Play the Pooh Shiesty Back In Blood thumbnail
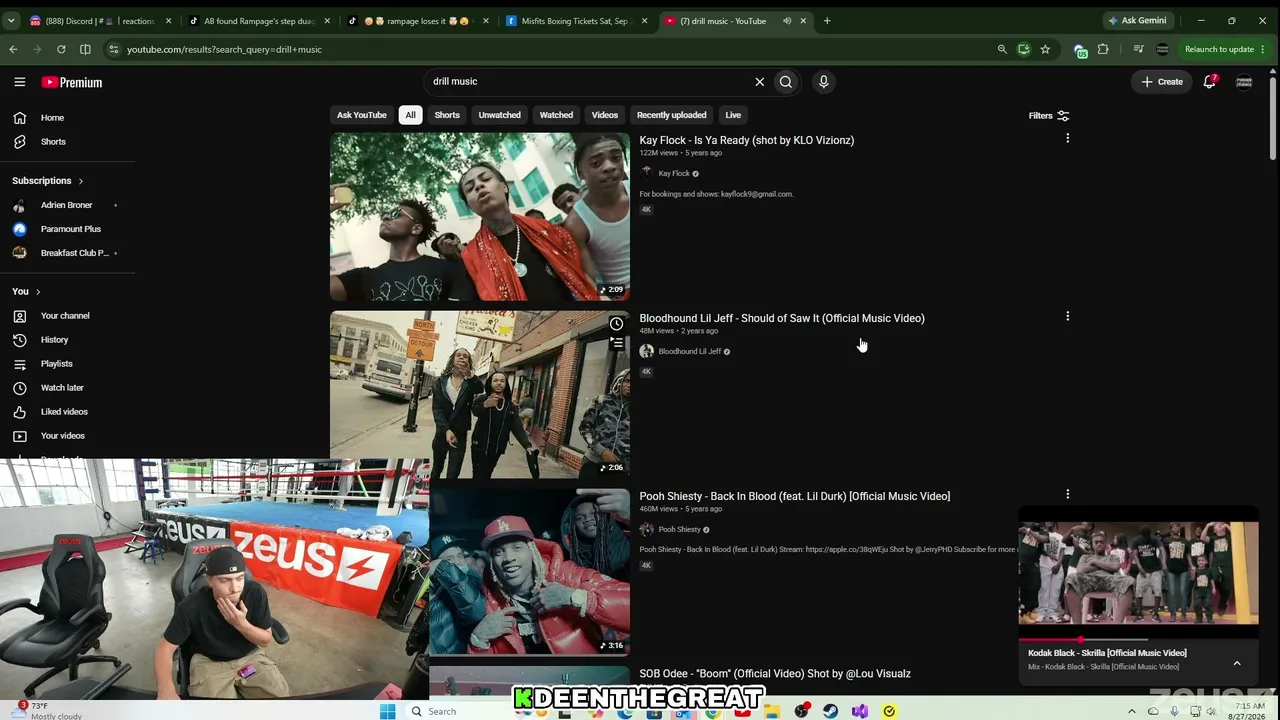 (x=530, y=572)
